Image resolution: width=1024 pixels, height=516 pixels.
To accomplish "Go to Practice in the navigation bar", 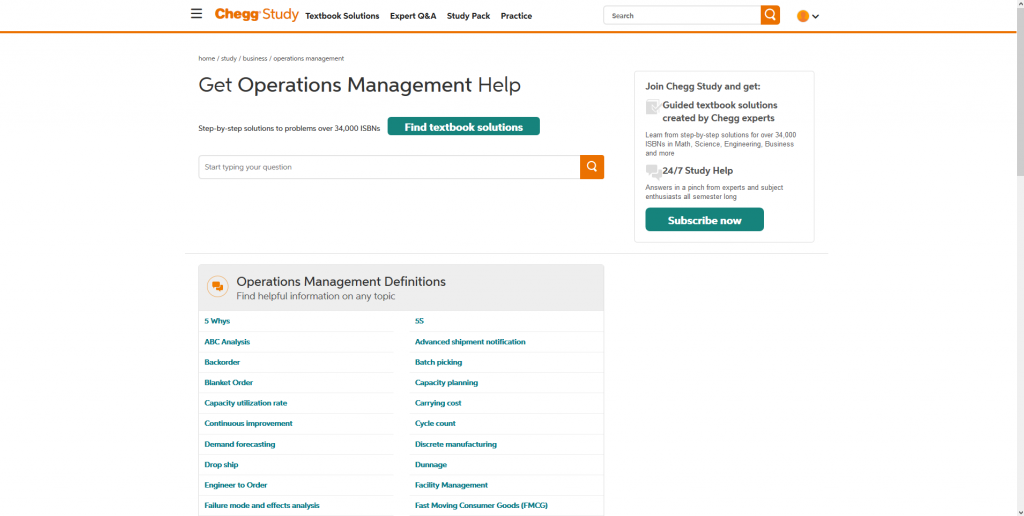I will 516,16.
